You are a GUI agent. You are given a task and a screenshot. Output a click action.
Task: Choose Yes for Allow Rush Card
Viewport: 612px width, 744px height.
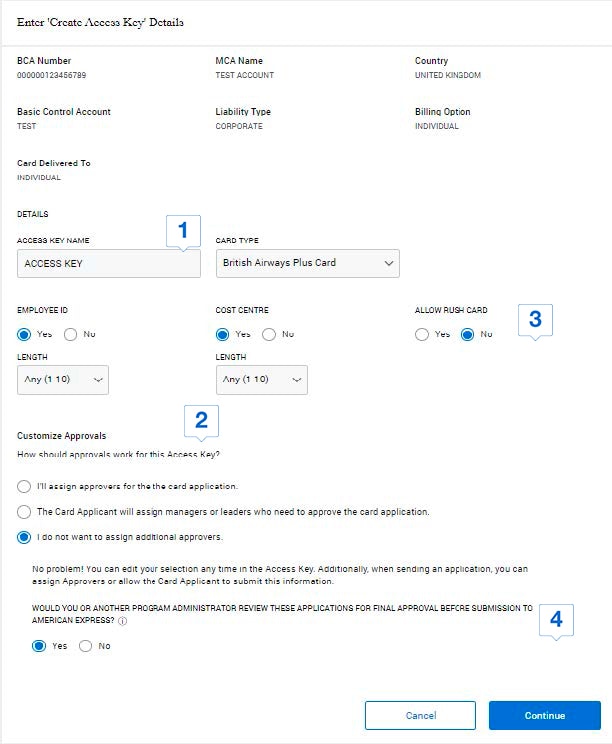click(x=422, y=334)
